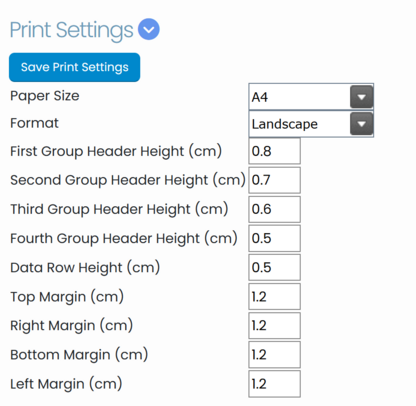Focus the First Group Header Height field
Image resolution: width=416 pixels, height=406 pixels.
[274, 151]
